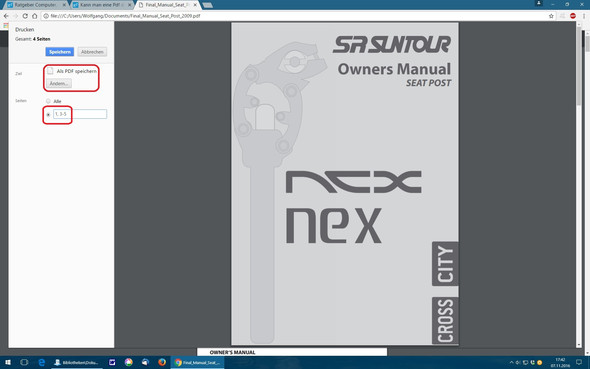This screenshot has width=590, height=369.
Task: Open the Adblock Plus extension icon
Action: click(x=573, y=16)
